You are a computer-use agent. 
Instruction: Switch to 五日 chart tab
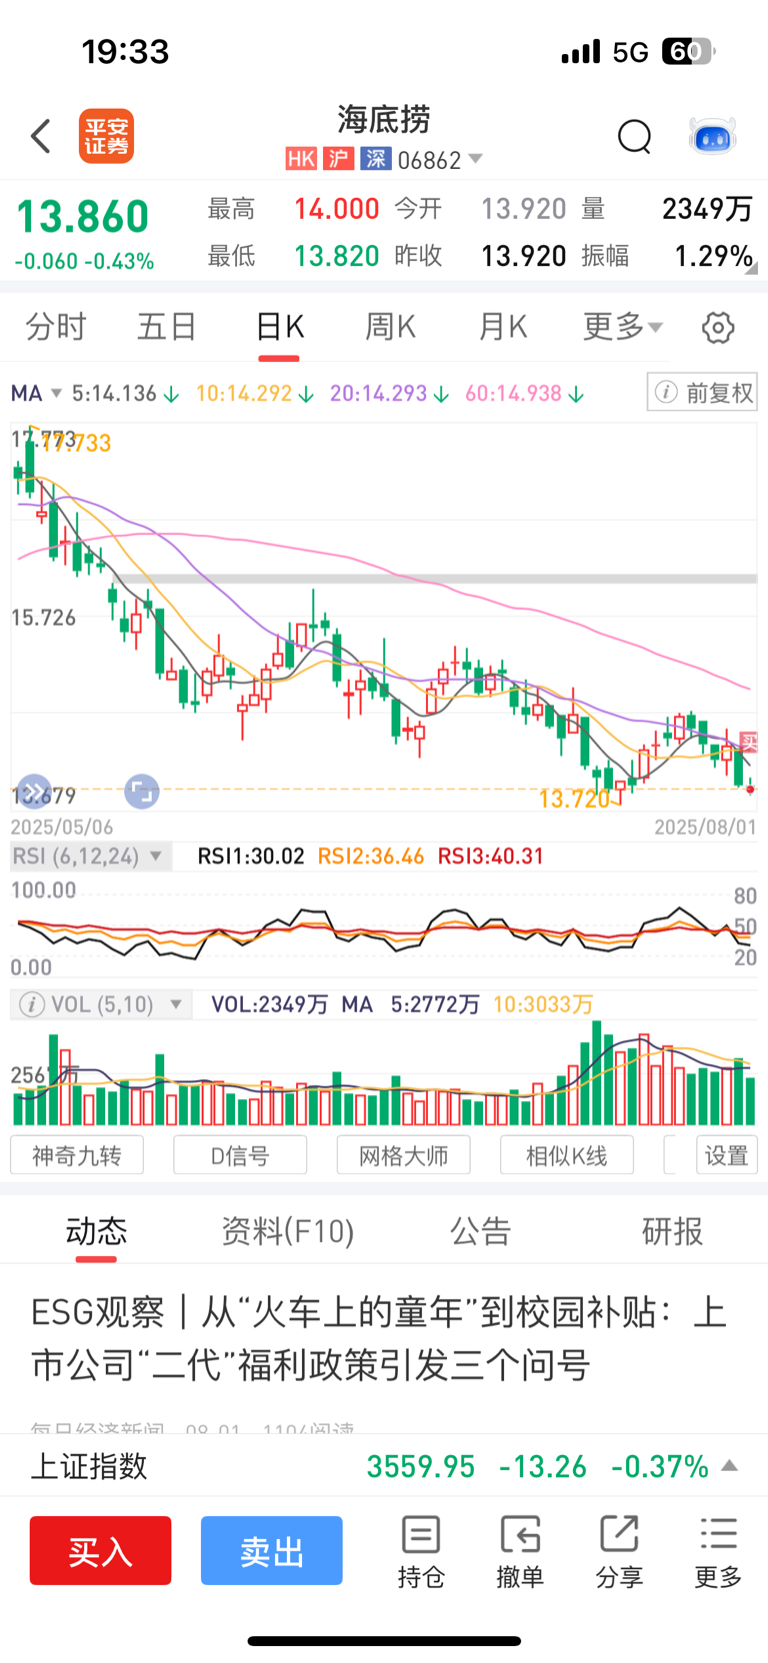pyautogui.click(x=167, y=327)
